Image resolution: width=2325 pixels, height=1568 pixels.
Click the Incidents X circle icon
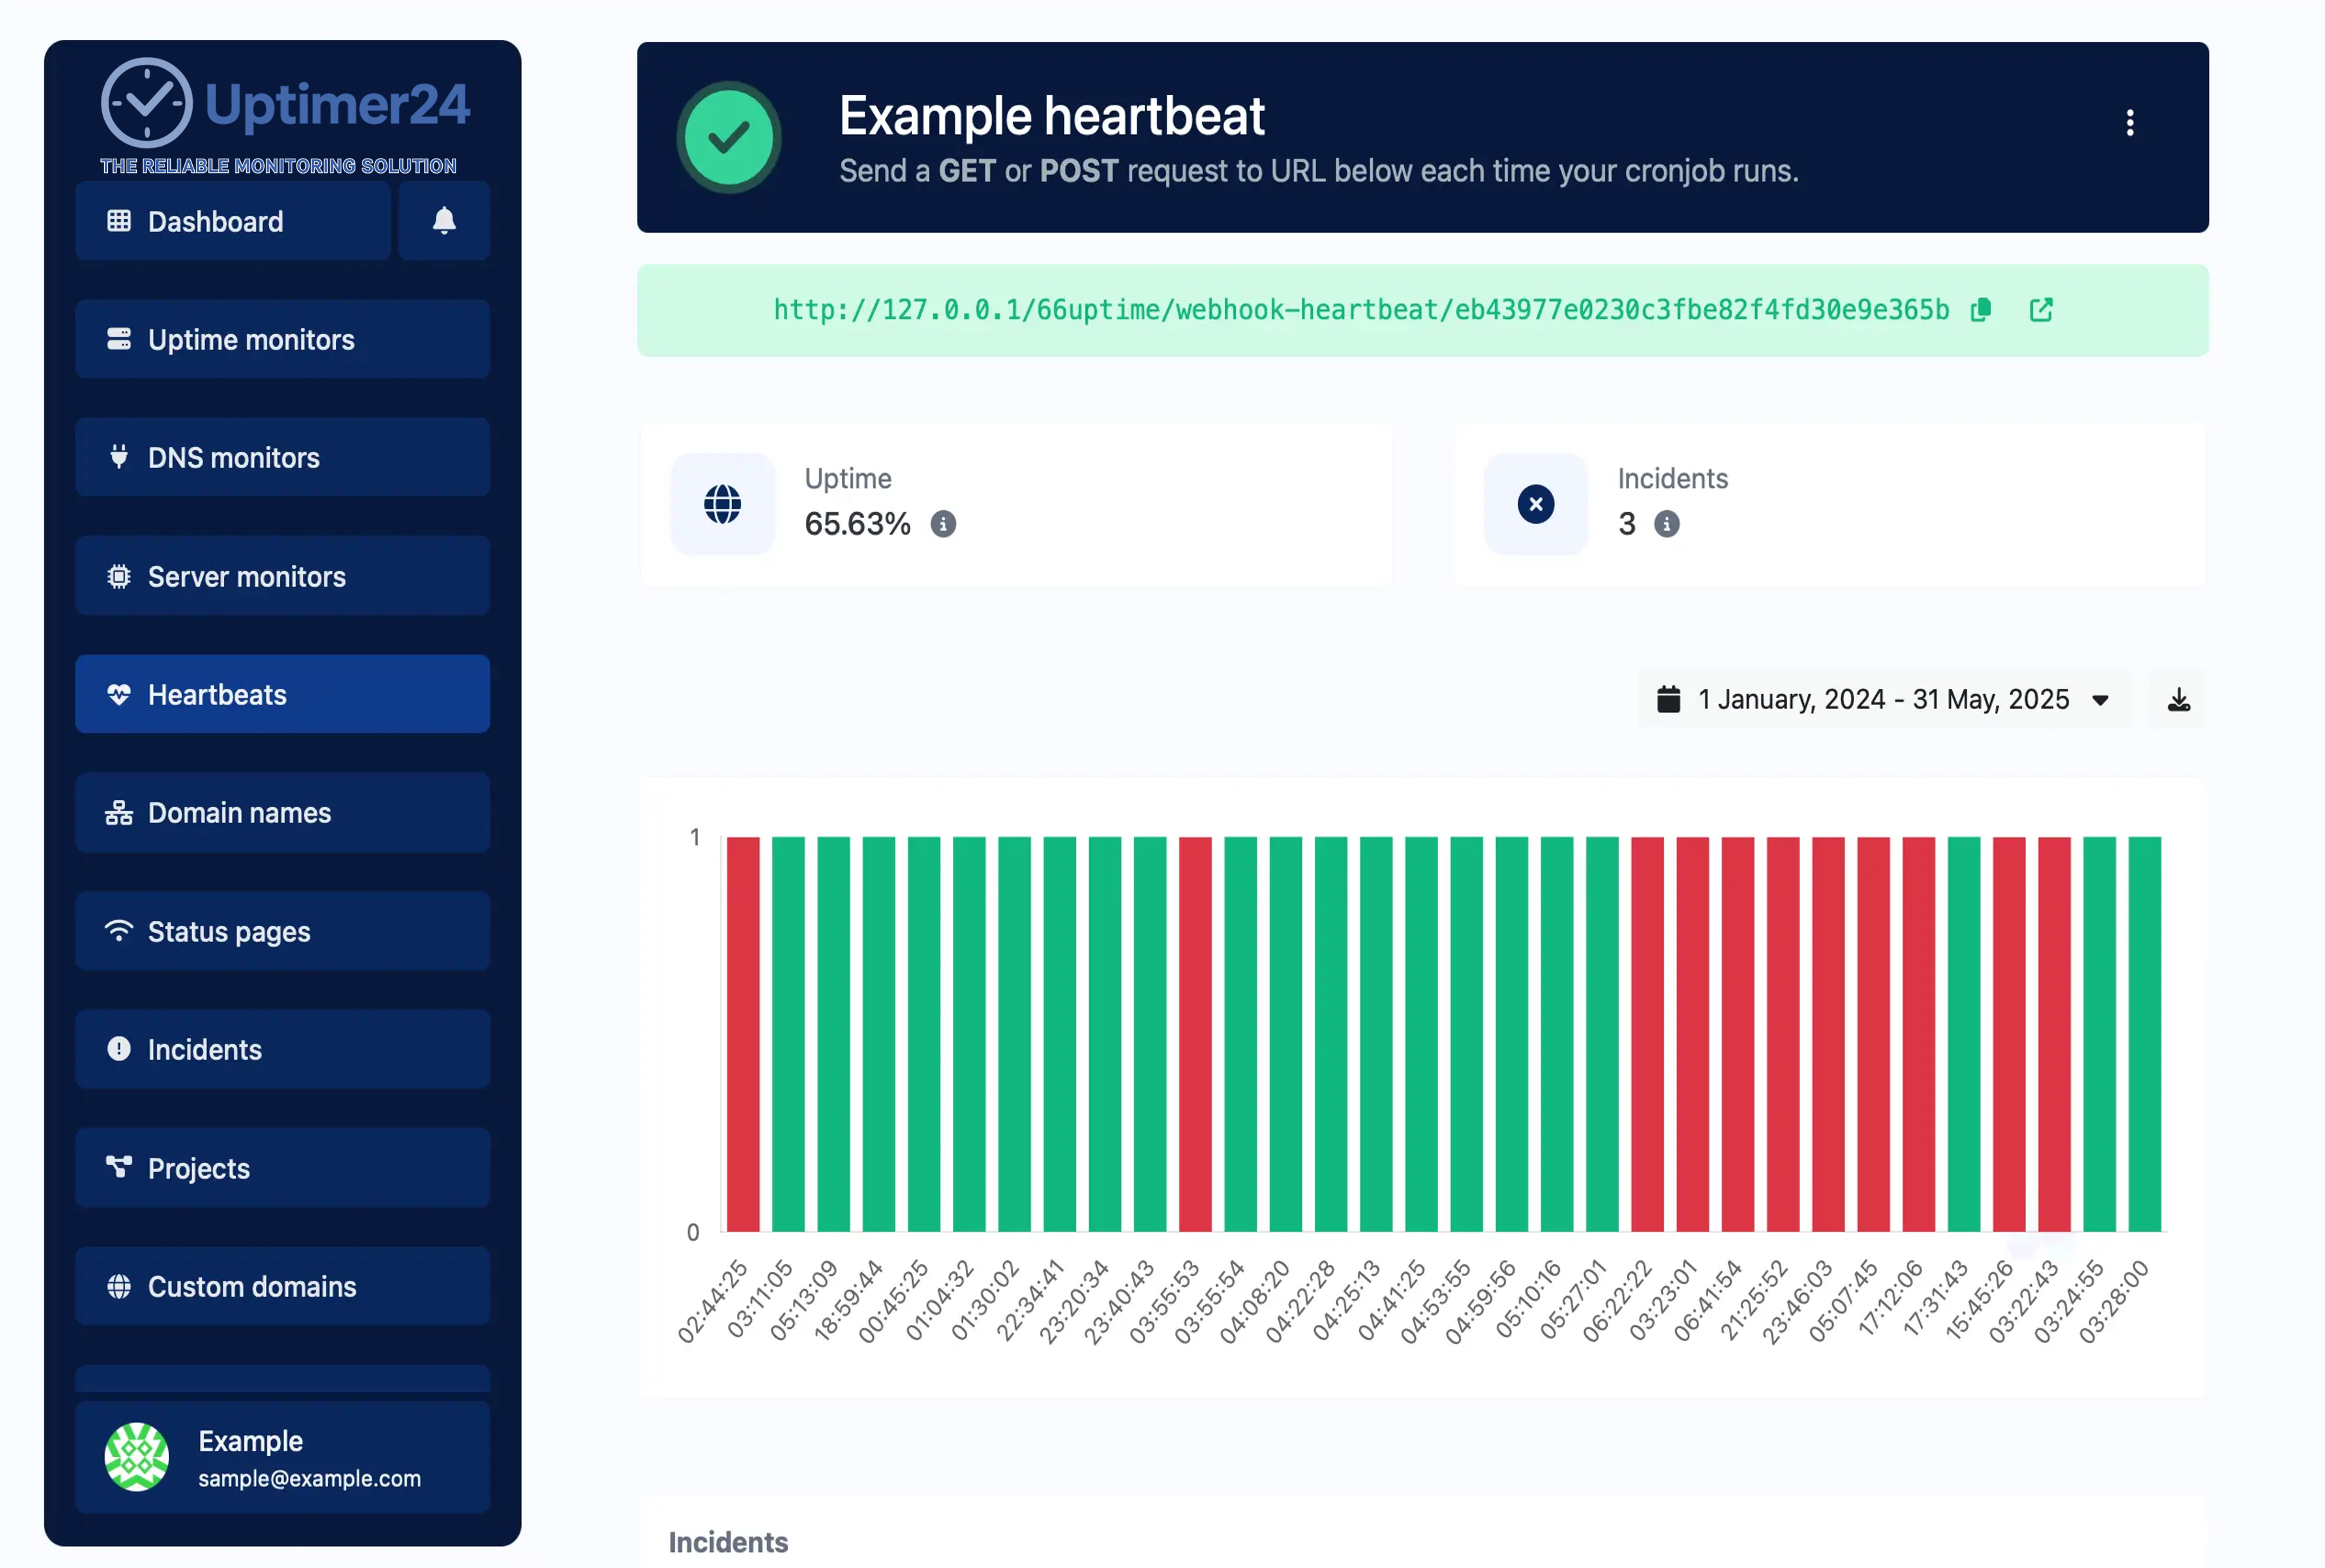tap(1536, 504)
